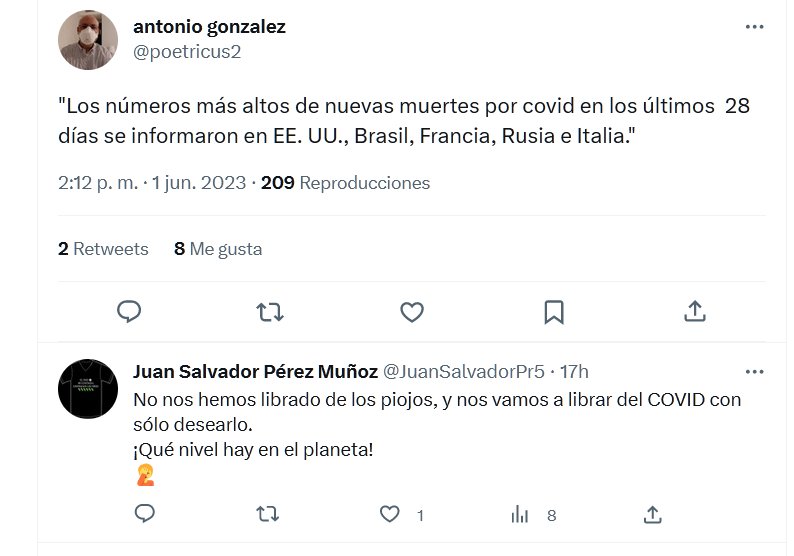
Task: Click the 17h reply timestamp
Action: (574, 371)
